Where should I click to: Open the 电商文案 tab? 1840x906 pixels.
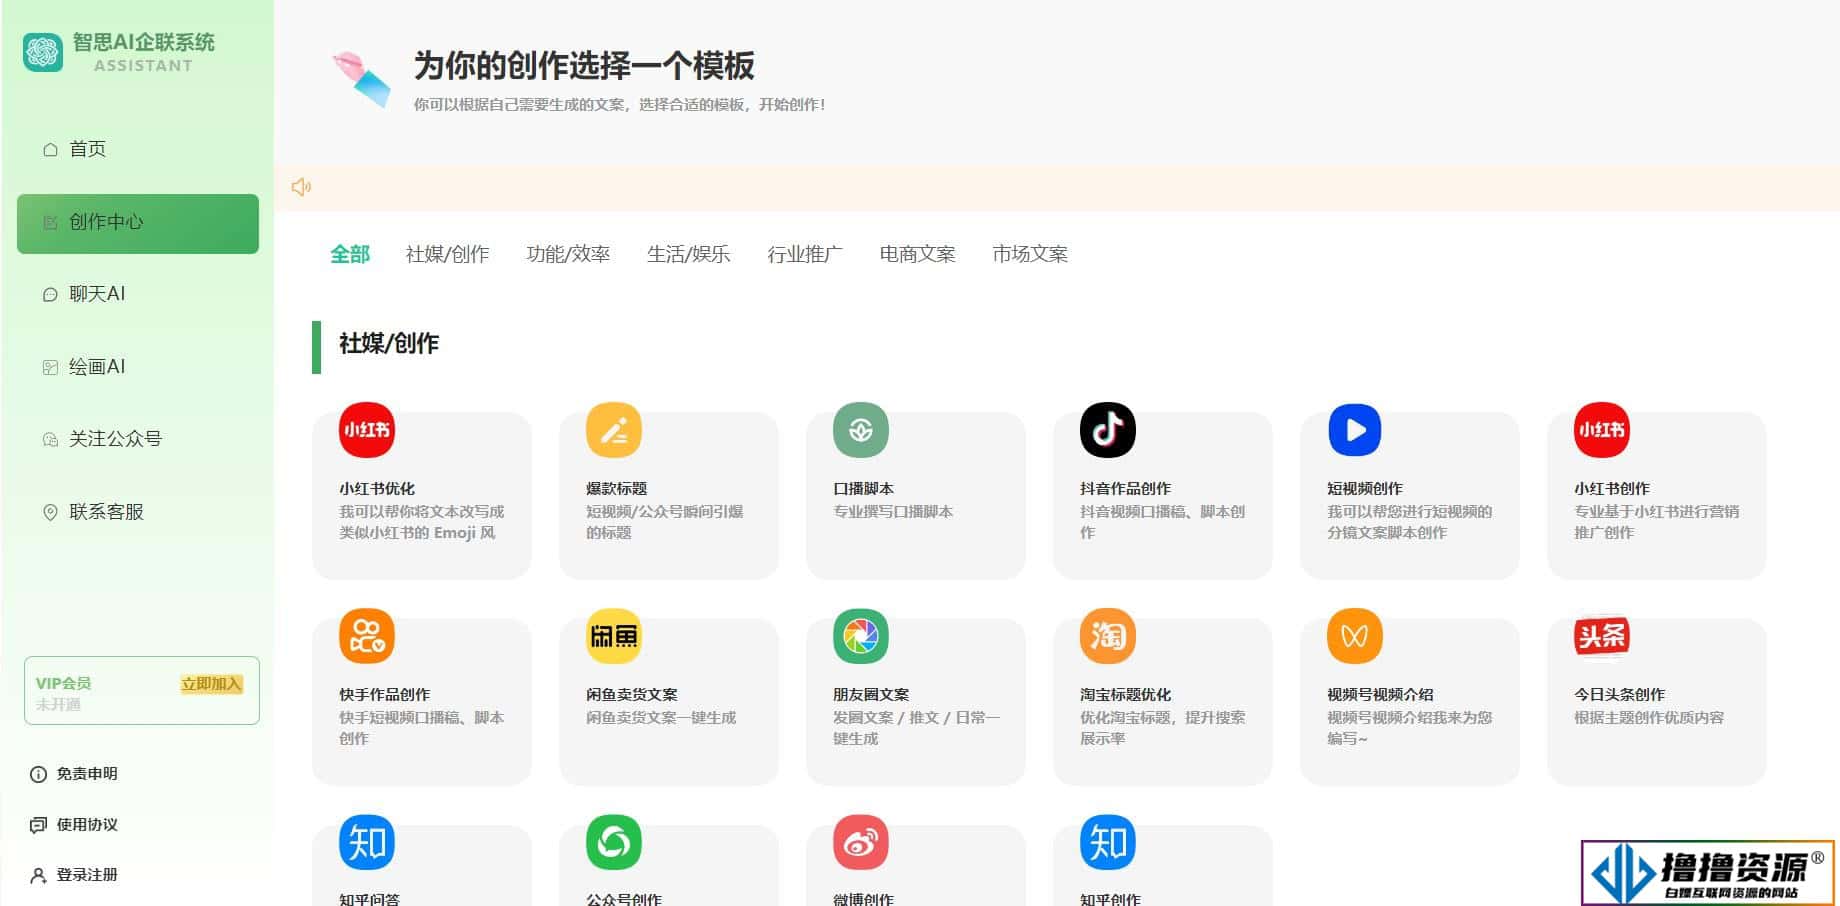coord(917,254)
